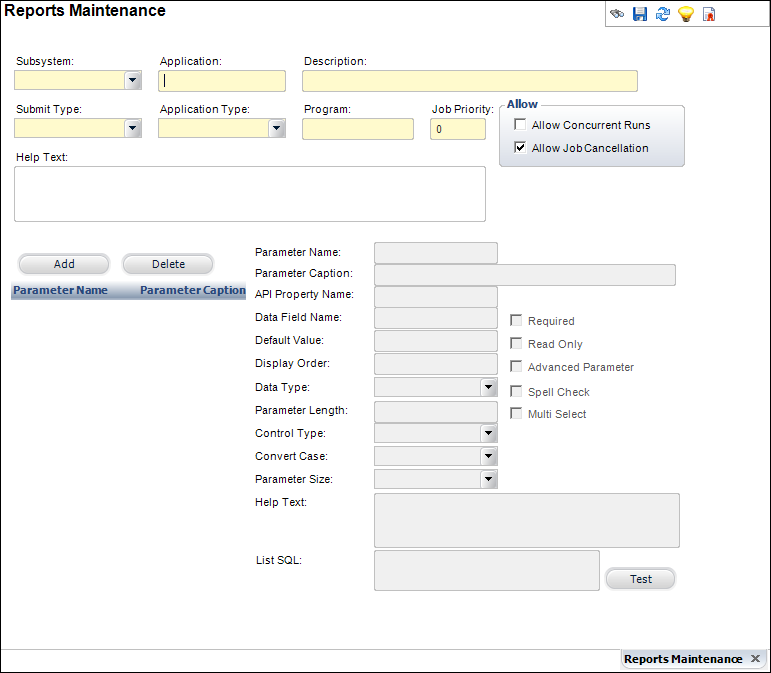The image size is (771, 673).
Task: Click the Parameter Length field
Action: (x=436, y=412)
